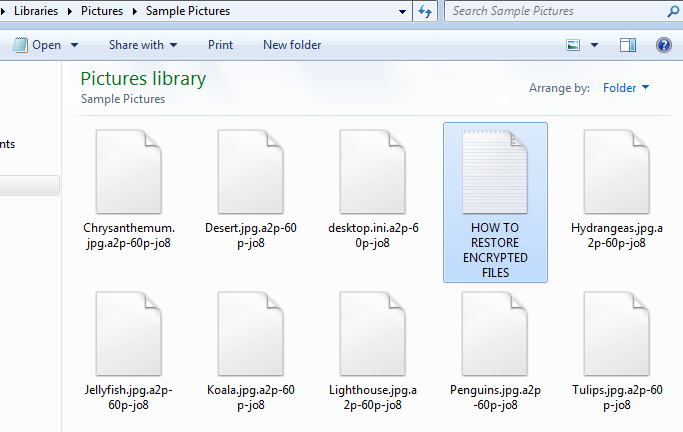
Task: Click Sample Pictures in the breadcrumb
Action: pyautogui.click(x=188, y=11)
